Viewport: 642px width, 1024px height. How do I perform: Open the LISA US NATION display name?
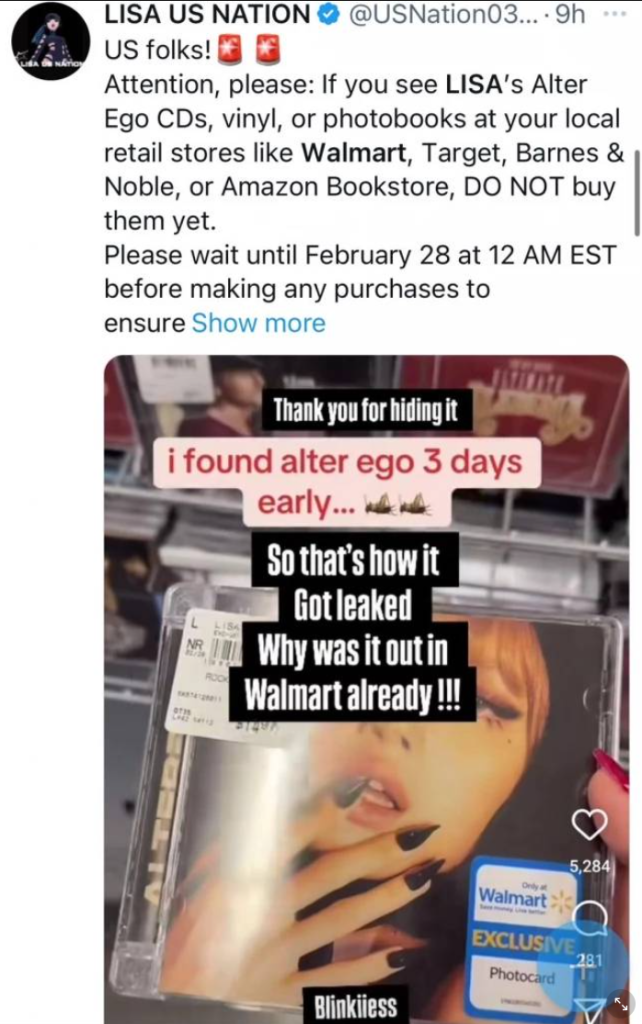coord(208,14)
